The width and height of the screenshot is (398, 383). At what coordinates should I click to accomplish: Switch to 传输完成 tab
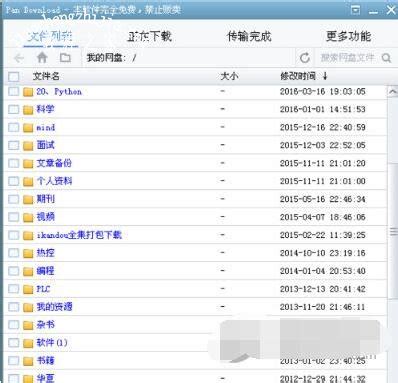(249, 36)
